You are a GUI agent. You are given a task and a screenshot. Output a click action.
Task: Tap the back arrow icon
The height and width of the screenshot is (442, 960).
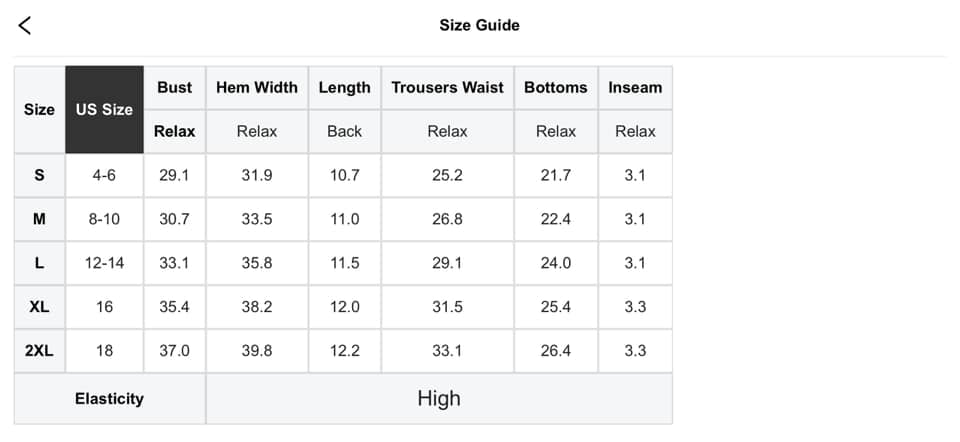pyautogui.click(x=25, y=26)
